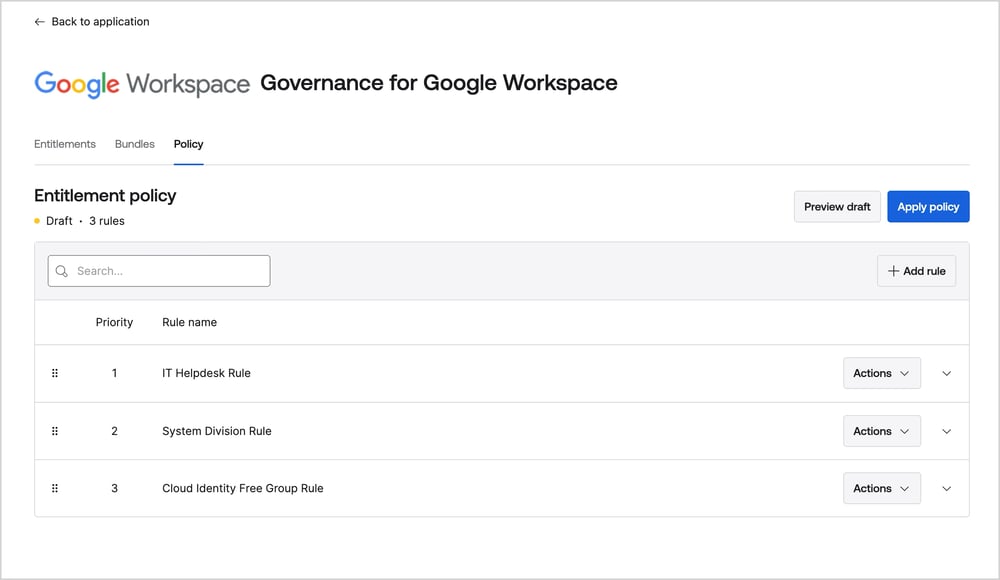1000x580 pixels.
Task: Open Actions dropdown for System Division Rule
Action: click(881, 431)
